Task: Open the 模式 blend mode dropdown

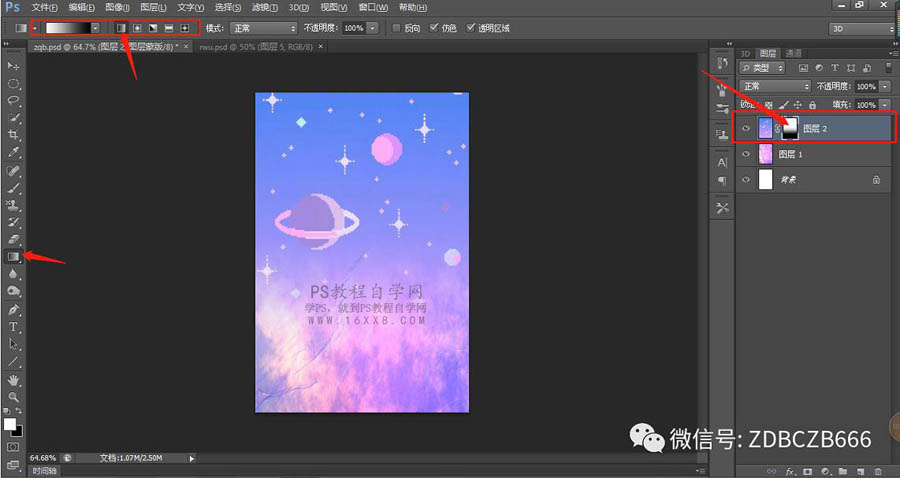Action: coord(263,28)
